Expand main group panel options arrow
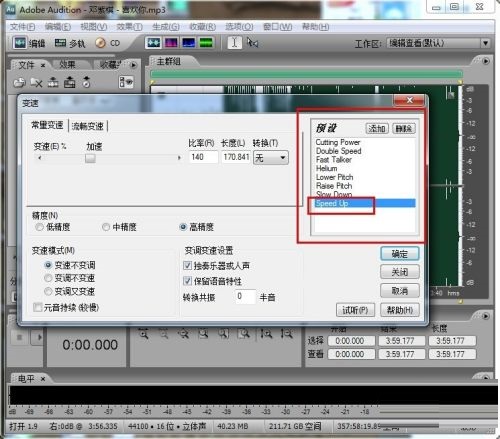Image resolution: width=500 pixels, height=439 pixels. pyautogui.click(x=486, y=61)
